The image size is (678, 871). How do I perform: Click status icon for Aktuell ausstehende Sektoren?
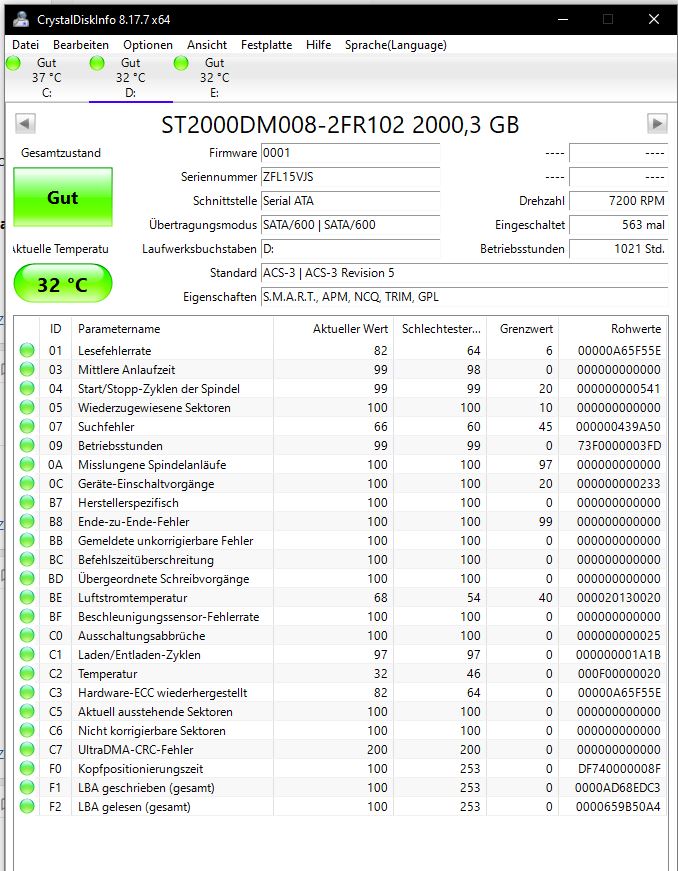point(27,712)
